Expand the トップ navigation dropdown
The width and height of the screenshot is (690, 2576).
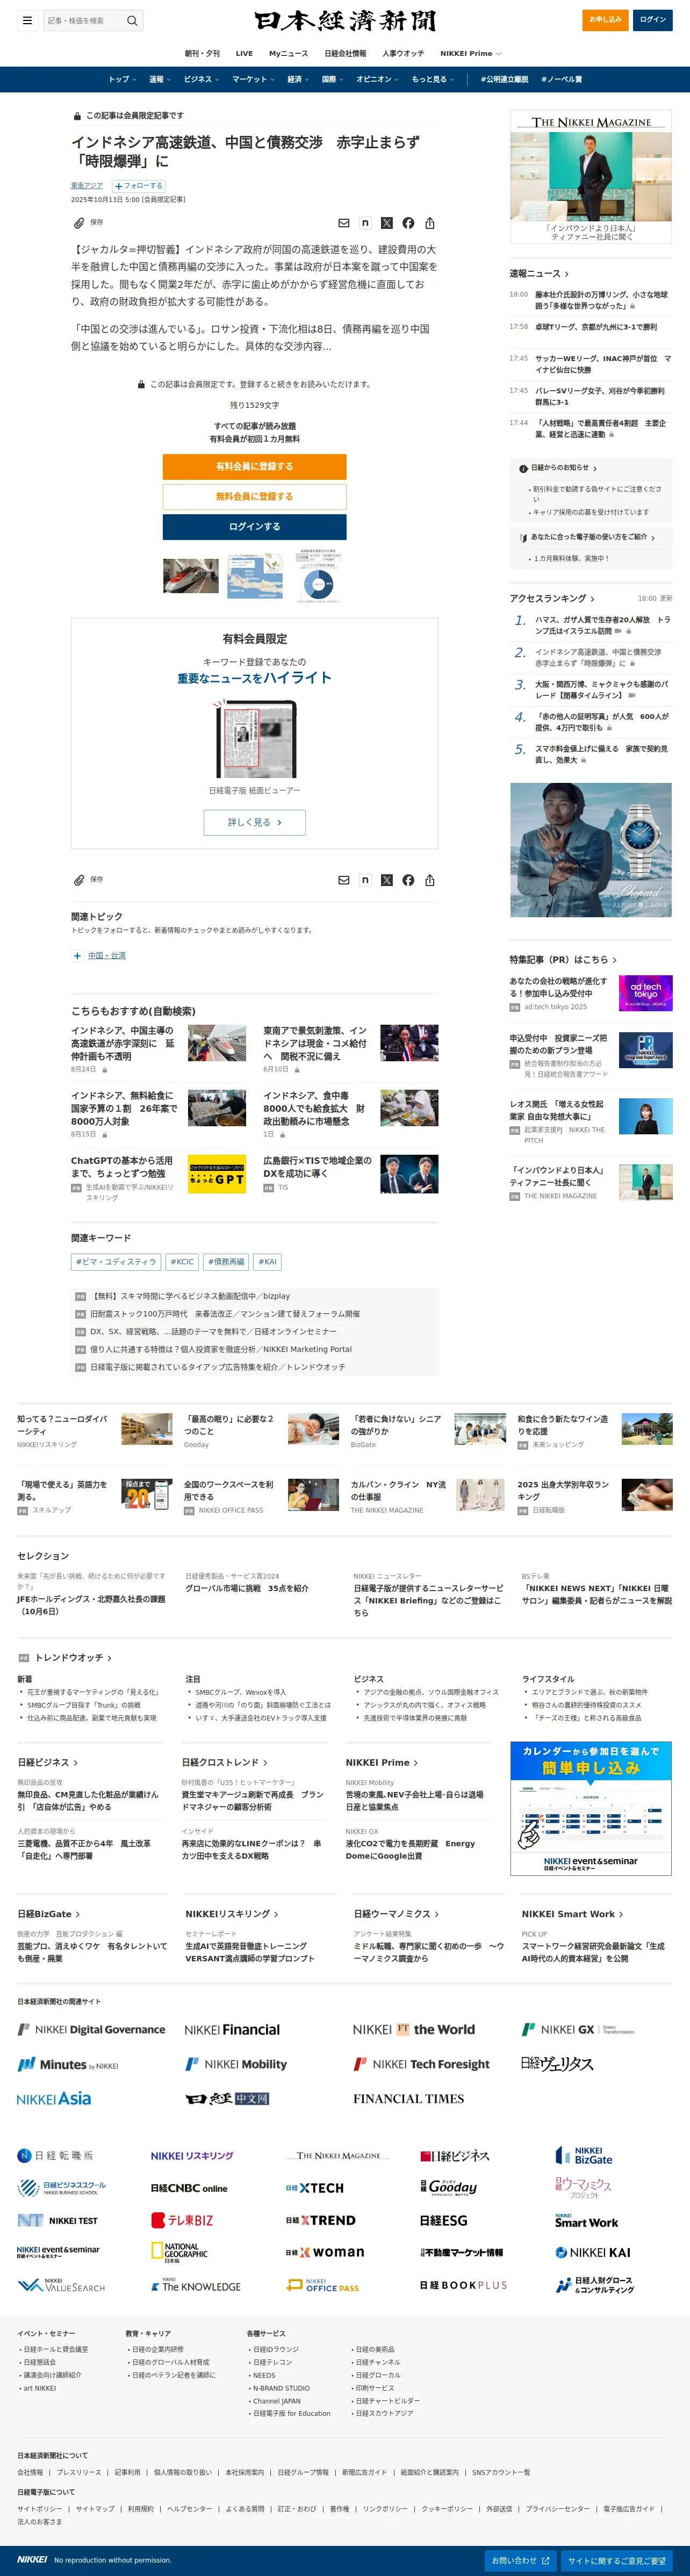point(122,79)
